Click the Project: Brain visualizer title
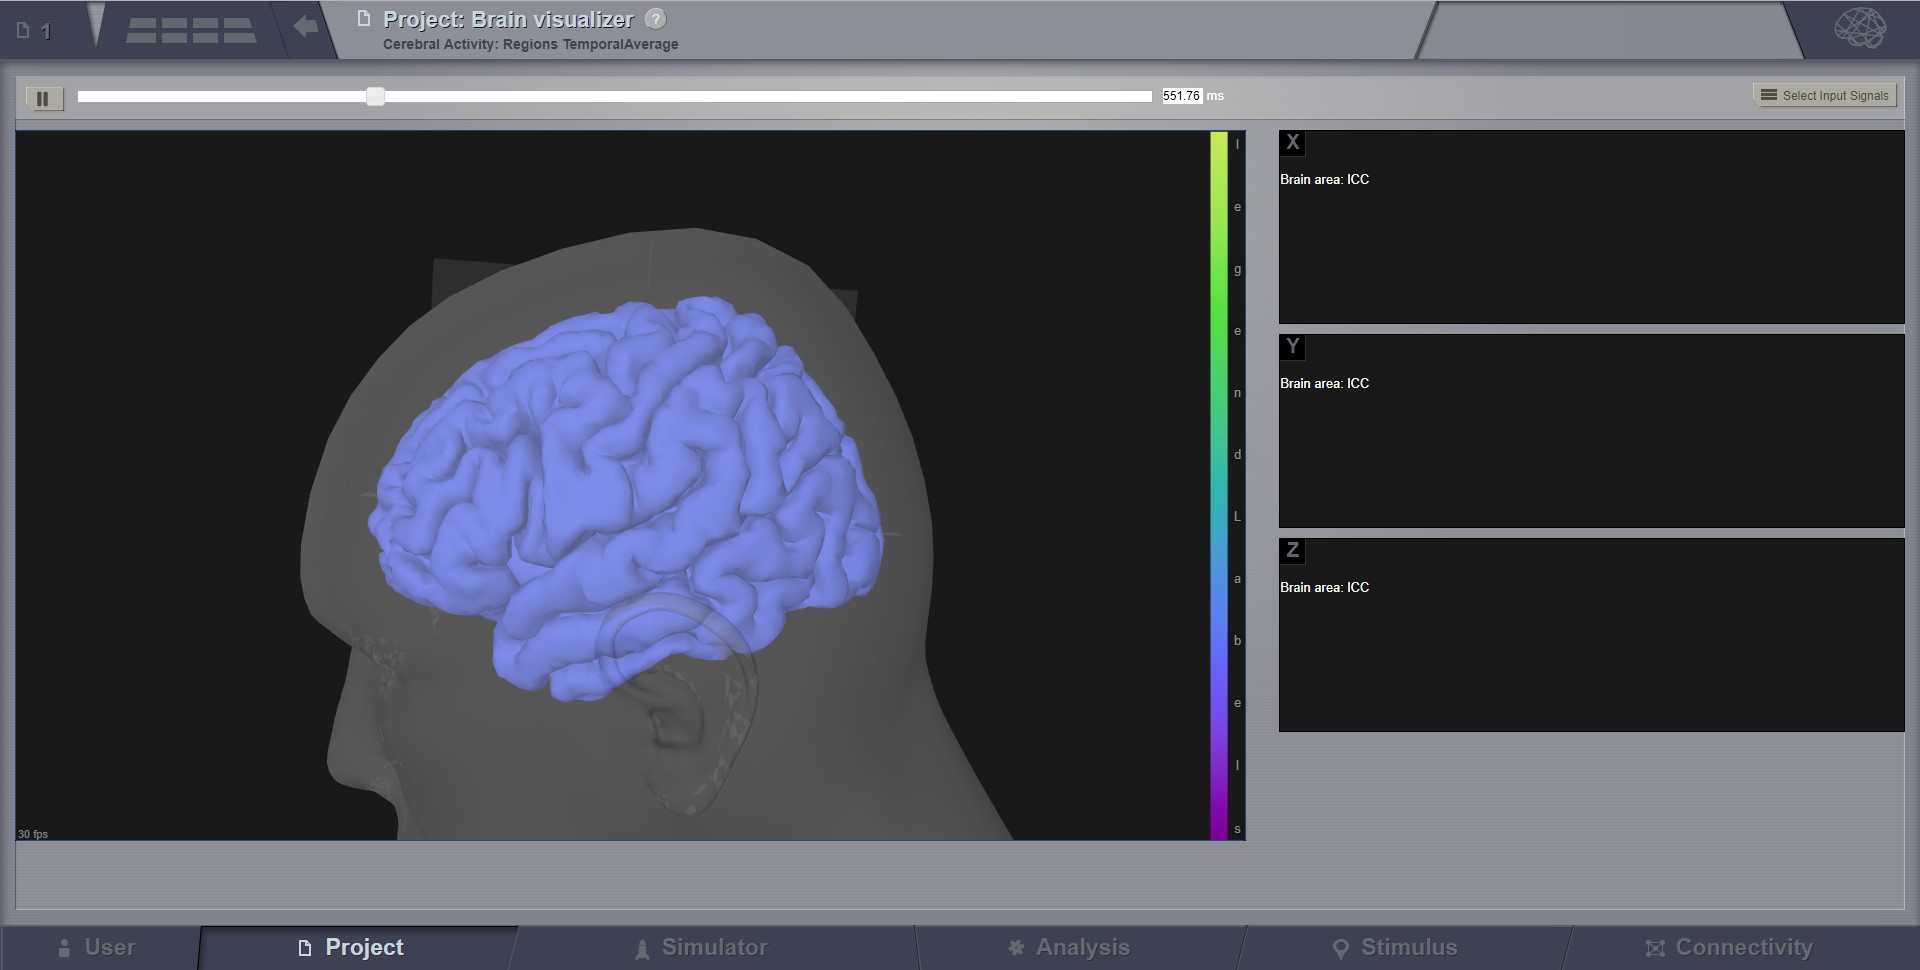1920x970 pixels. [508, 19]
